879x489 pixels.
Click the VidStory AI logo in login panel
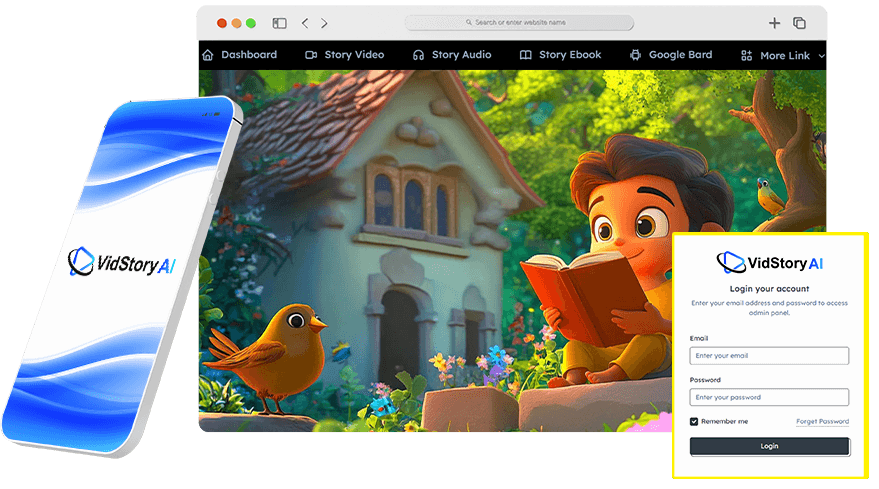coord(769,262)
